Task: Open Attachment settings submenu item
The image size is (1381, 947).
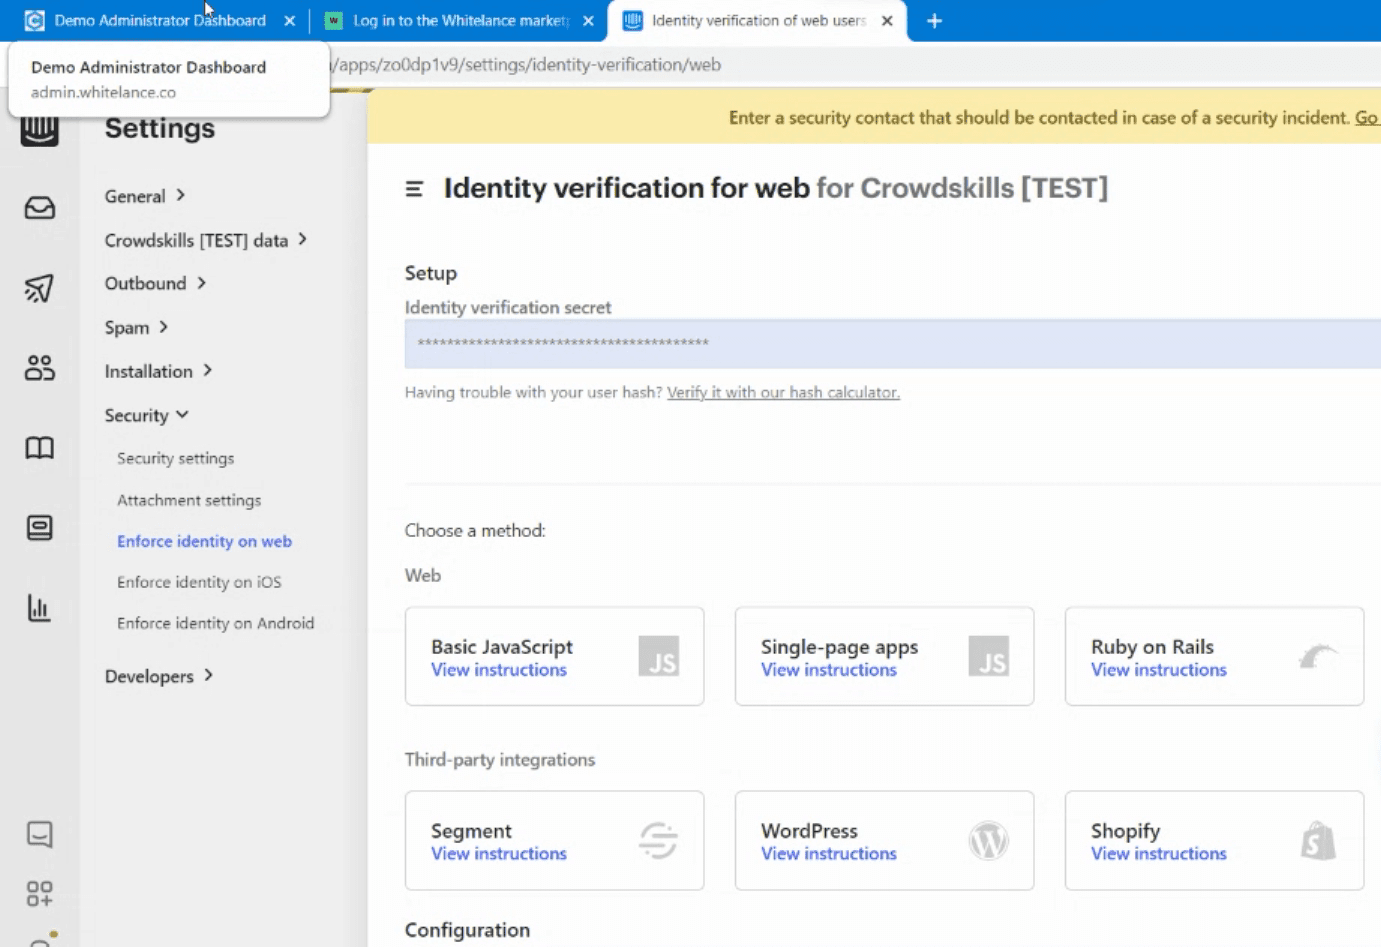Action: click(189, 500)
